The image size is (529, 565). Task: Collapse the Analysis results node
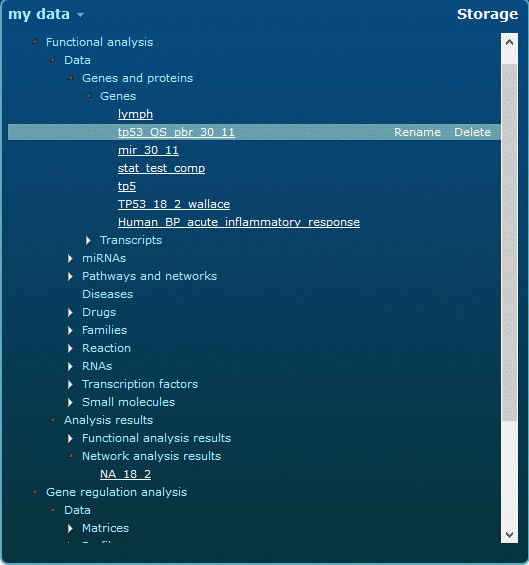[53, 420]
